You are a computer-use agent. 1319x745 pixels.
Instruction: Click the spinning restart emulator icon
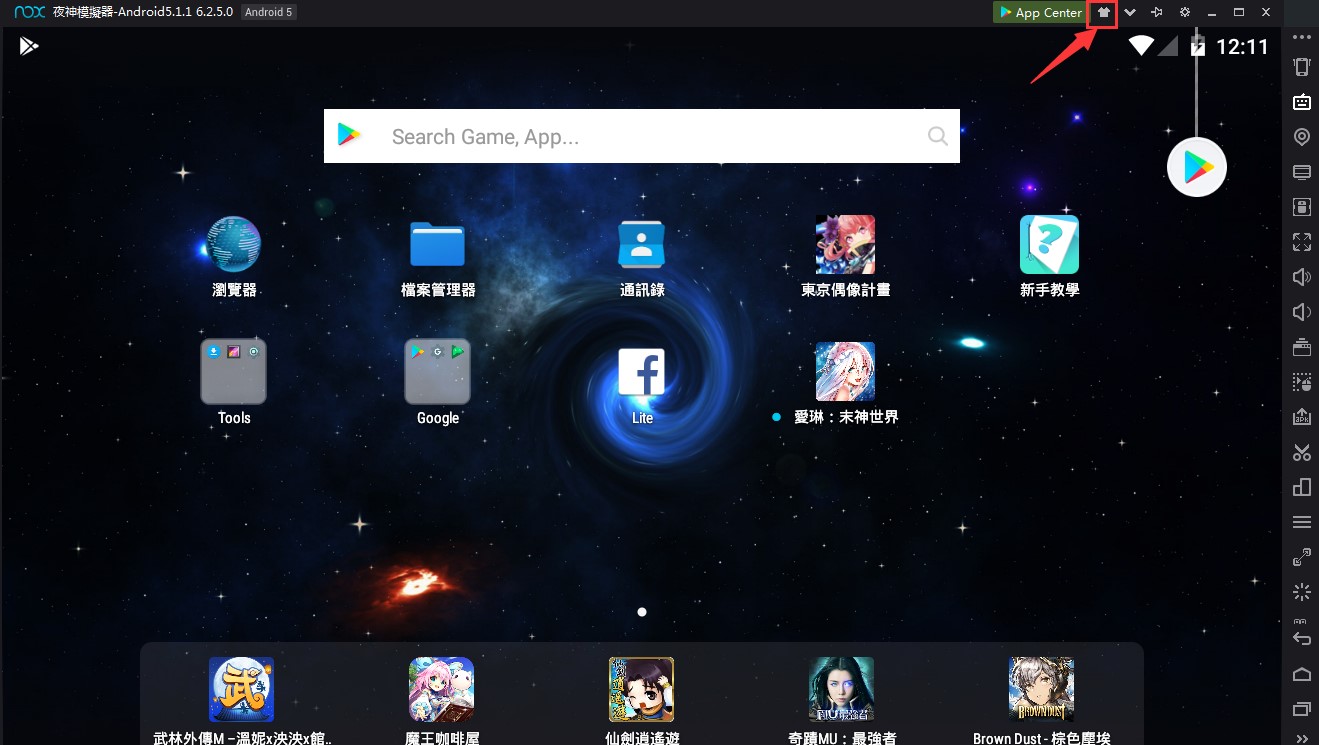point(1302,592)
